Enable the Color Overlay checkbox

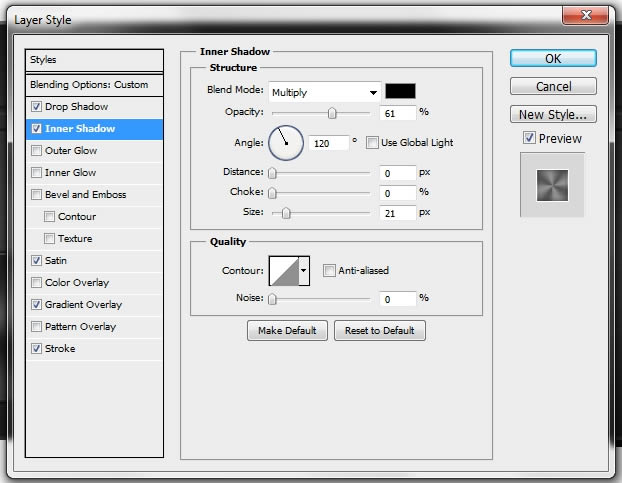click(x=36, y=283)
